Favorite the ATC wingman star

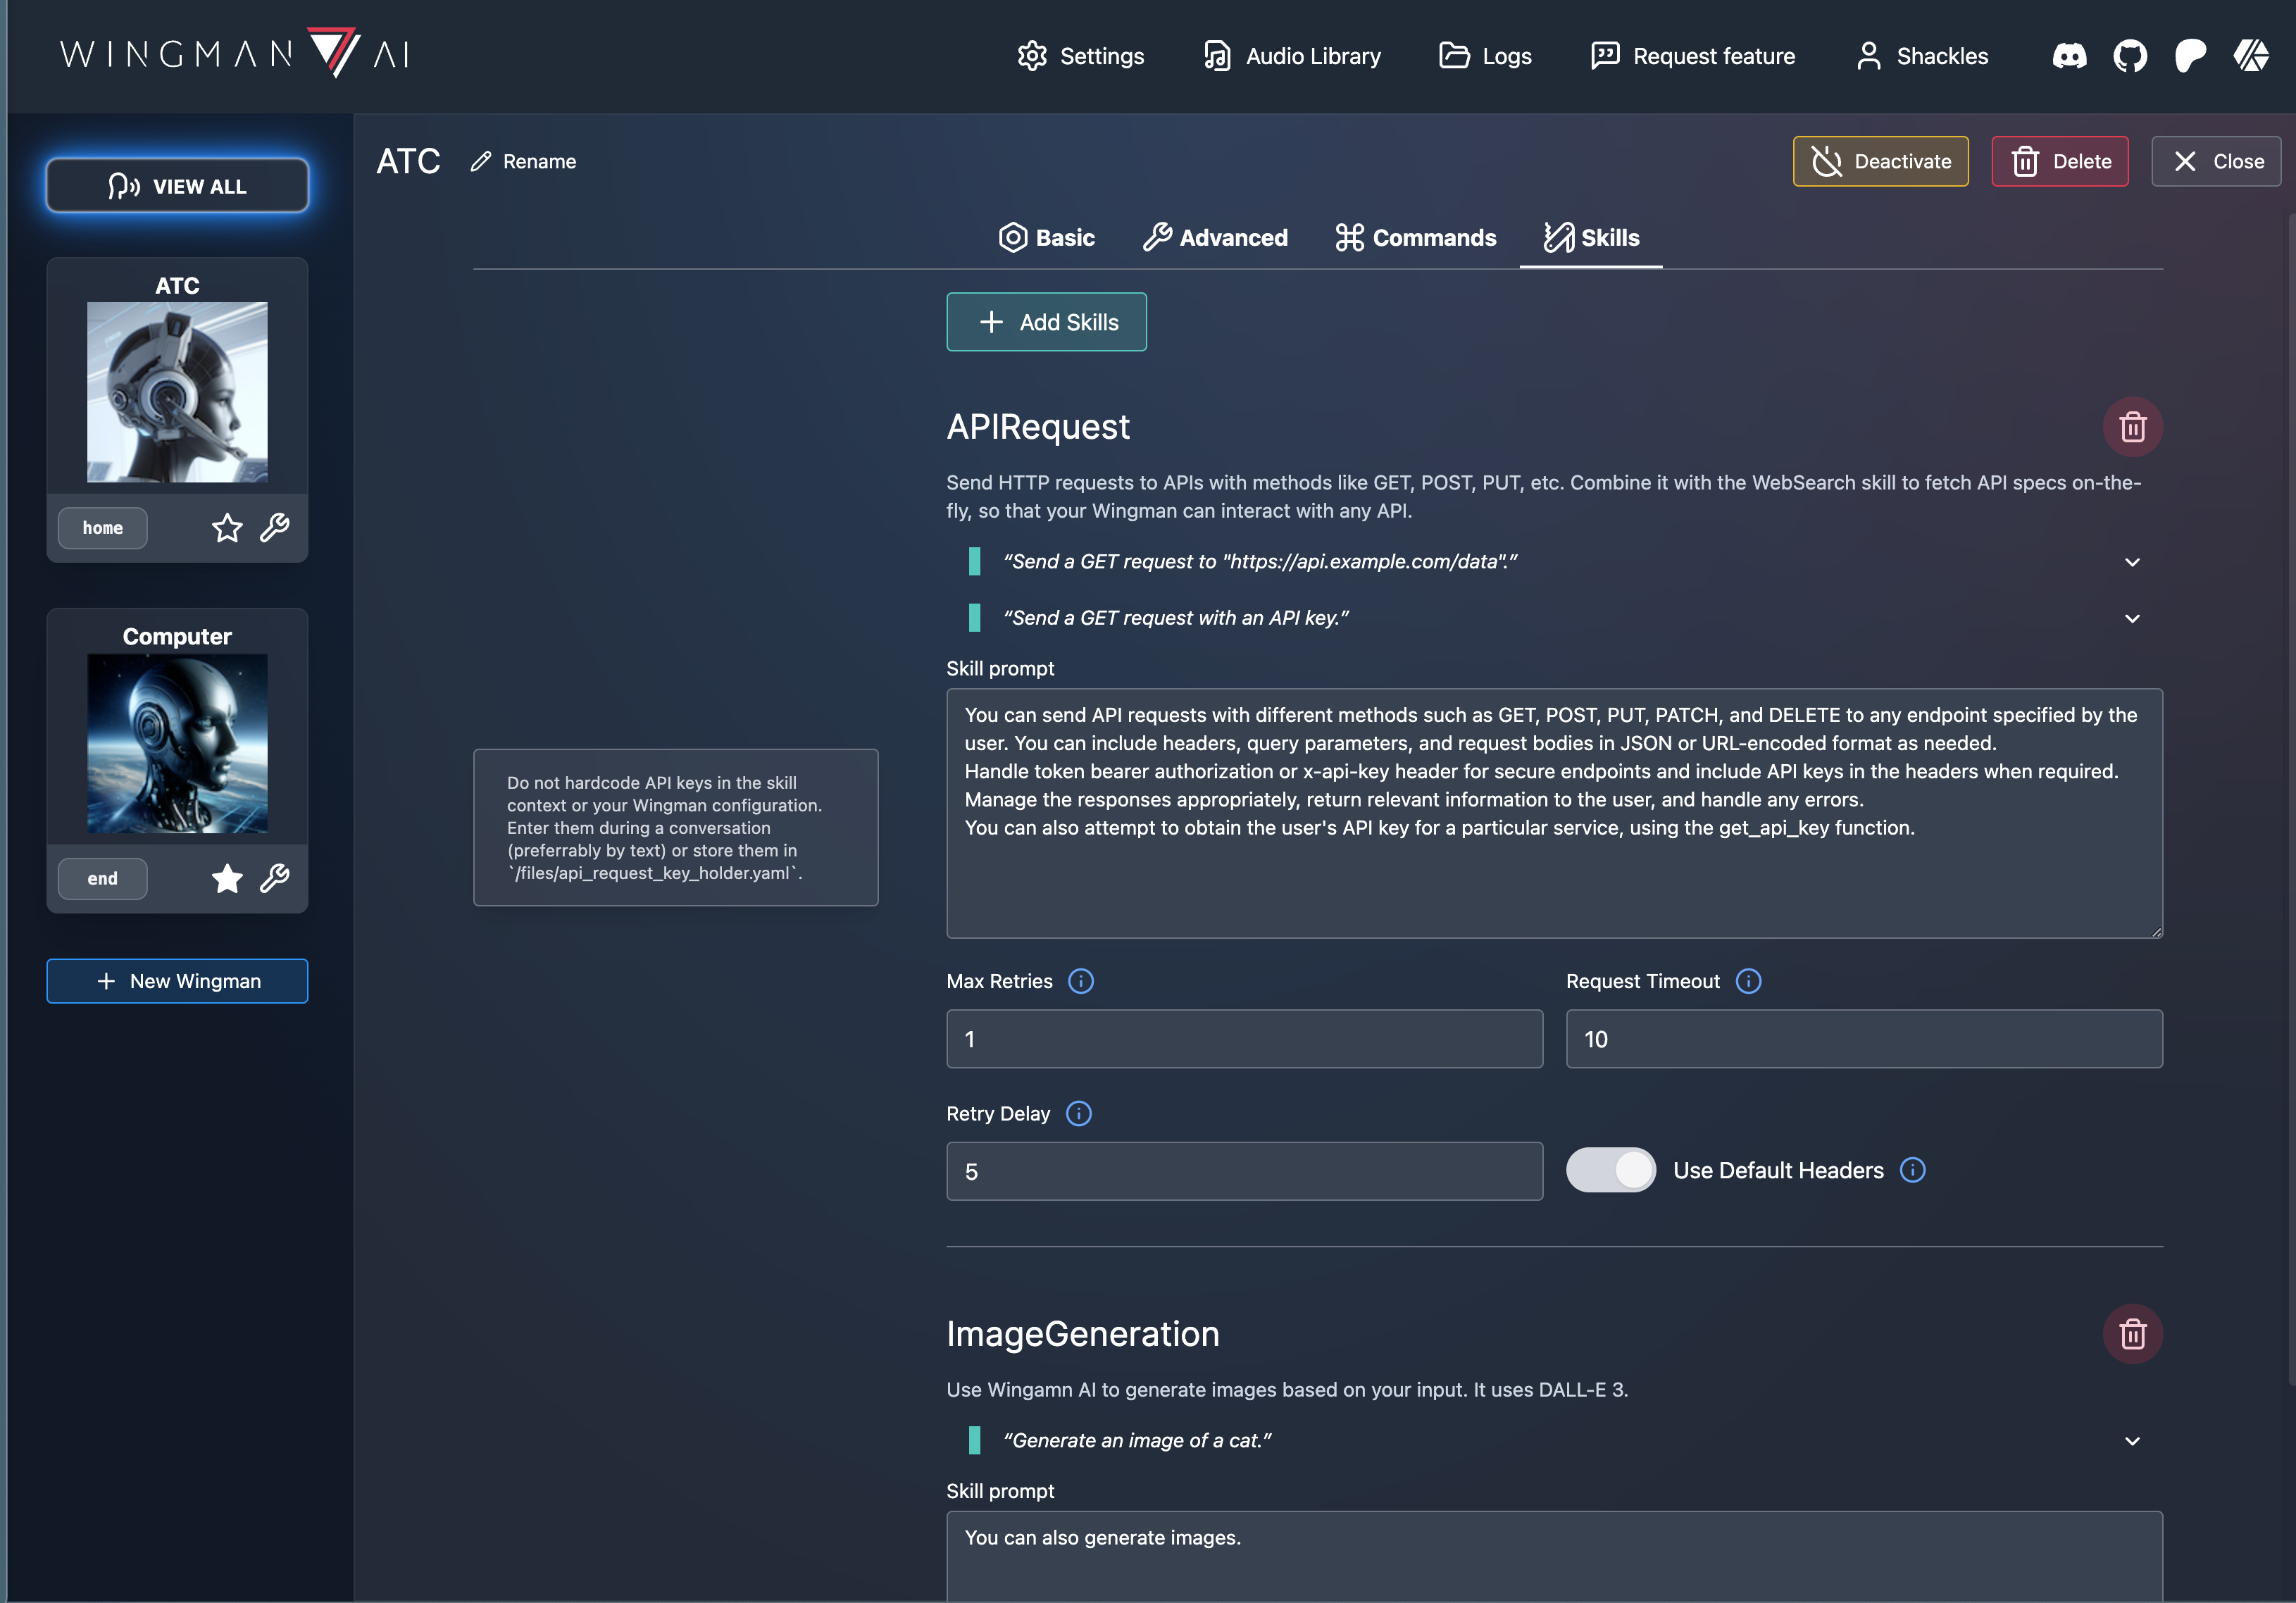(x=227, y=527)
